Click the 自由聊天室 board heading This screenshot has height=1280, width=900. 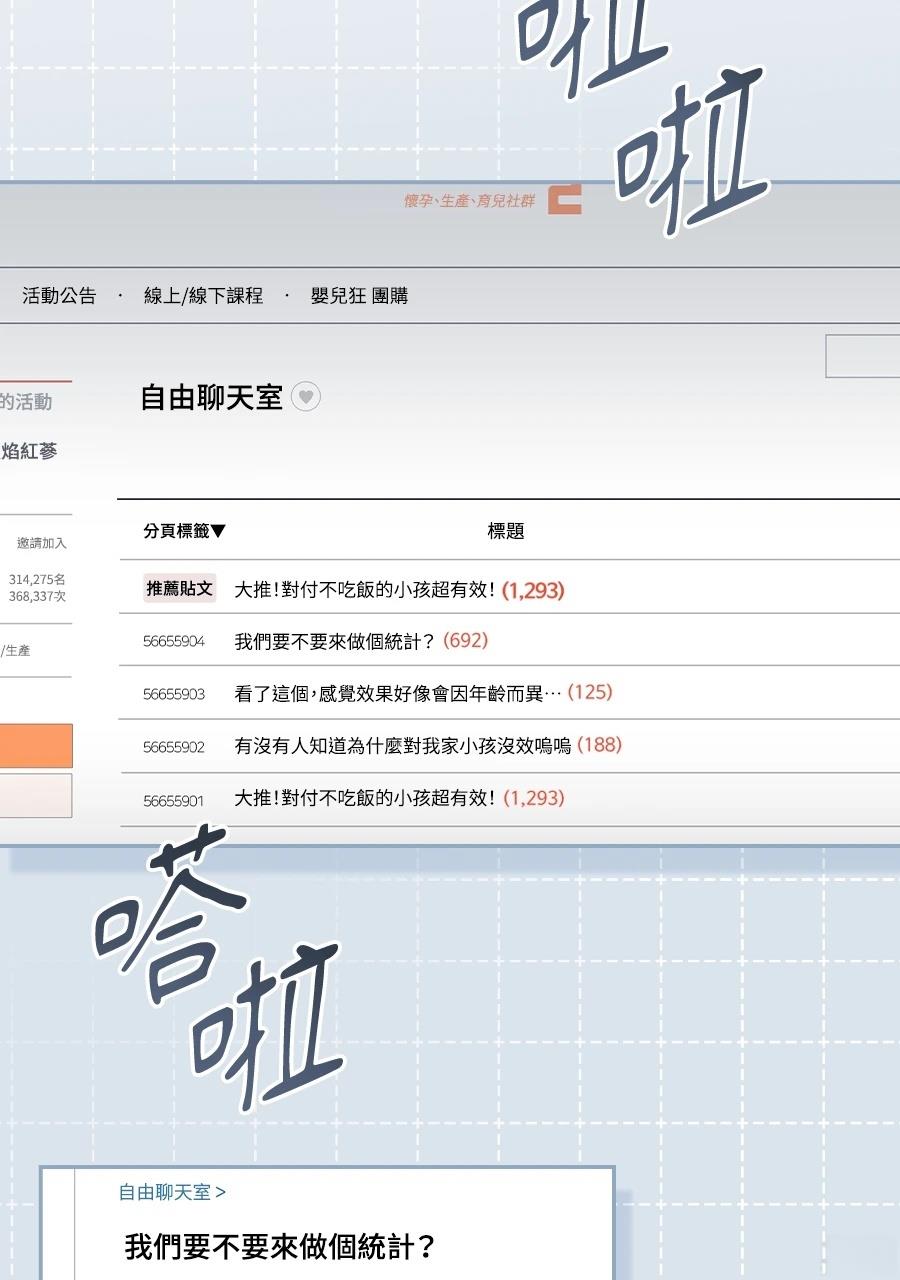pos(212,397)
